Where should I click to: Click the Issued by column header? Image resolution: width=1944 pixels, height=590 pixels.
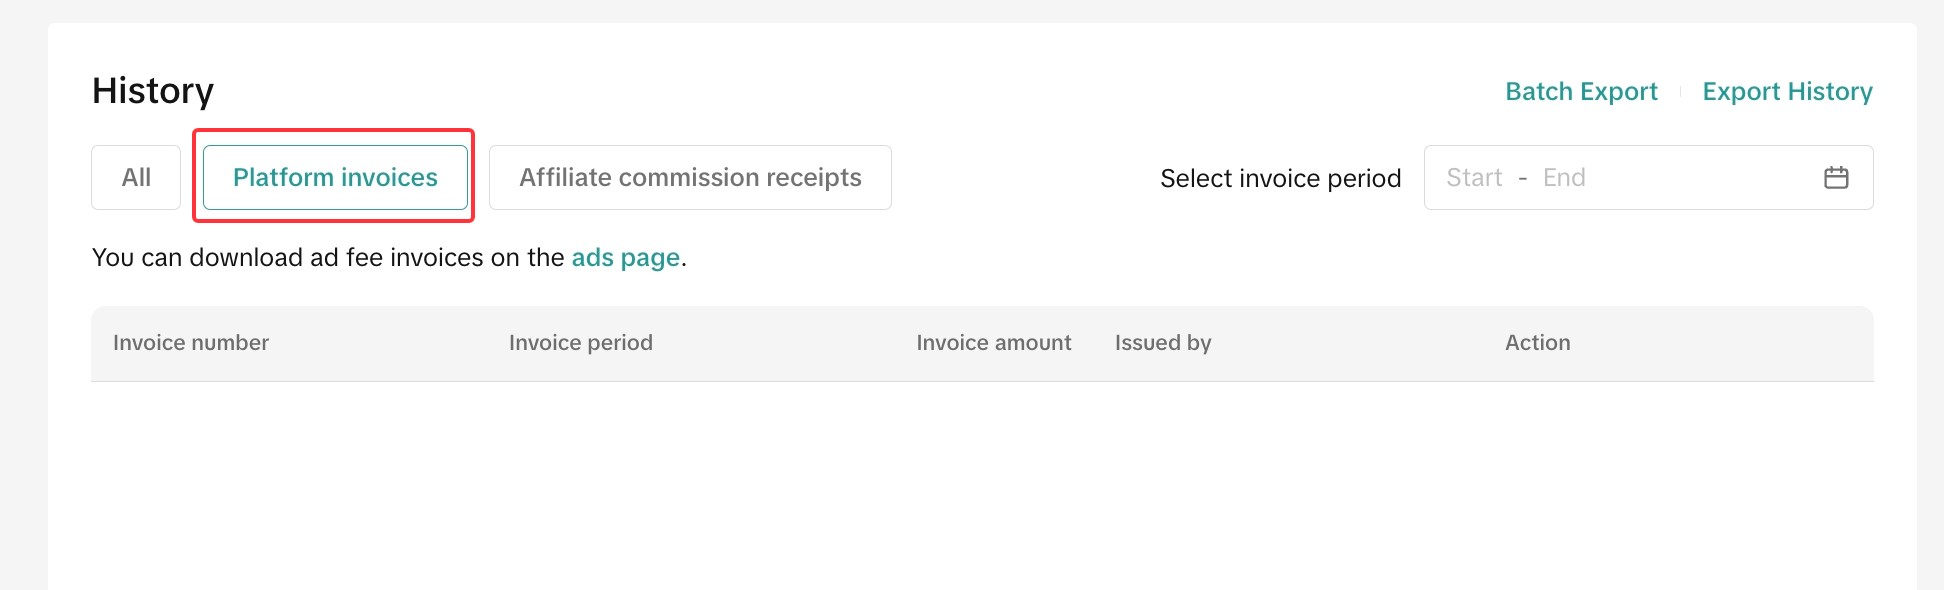point(1163,343)
